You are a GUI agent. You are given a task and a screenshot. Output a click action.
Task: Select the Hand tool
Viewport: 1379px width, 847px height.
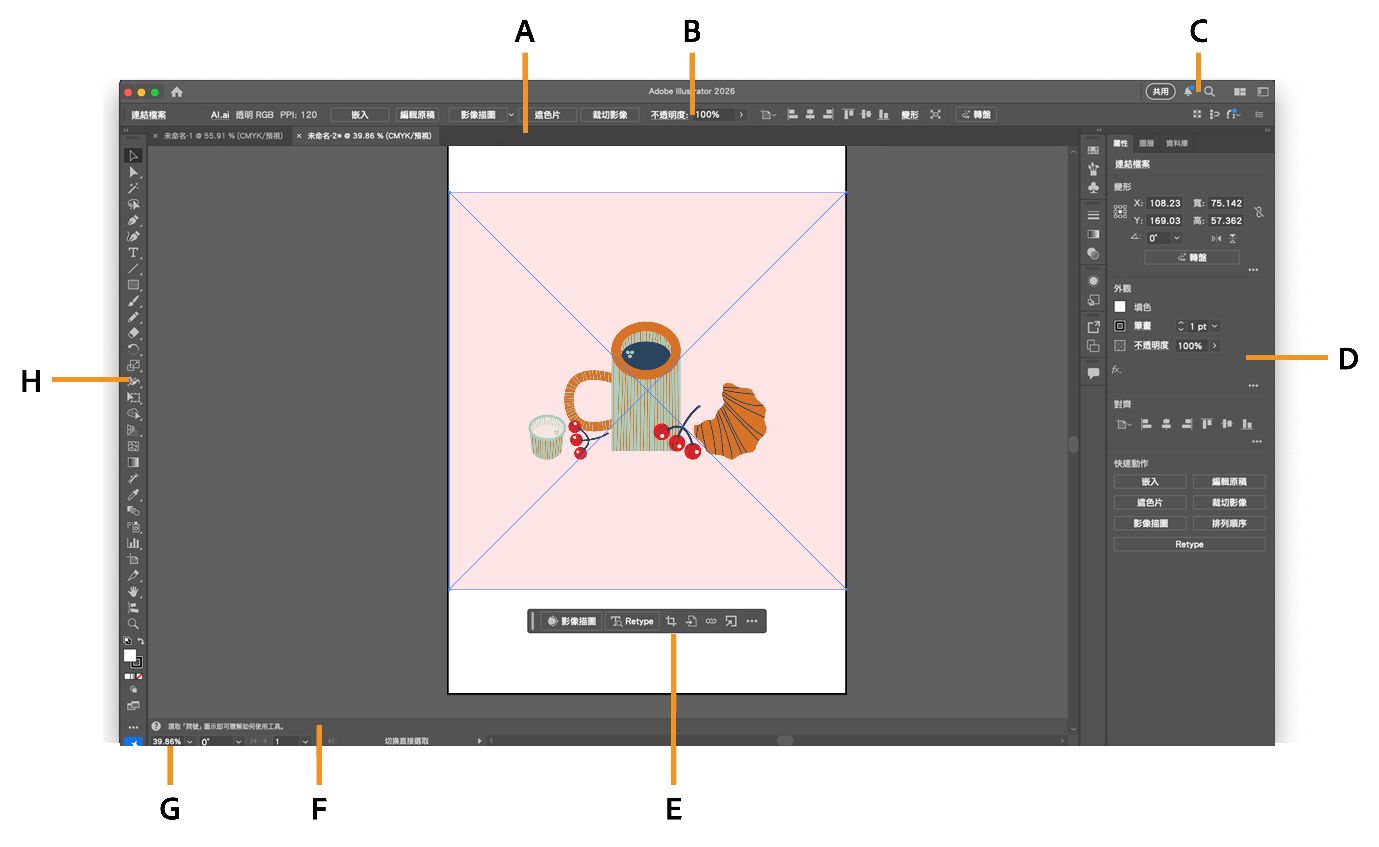pyautogui.click(x=133, y=590)
